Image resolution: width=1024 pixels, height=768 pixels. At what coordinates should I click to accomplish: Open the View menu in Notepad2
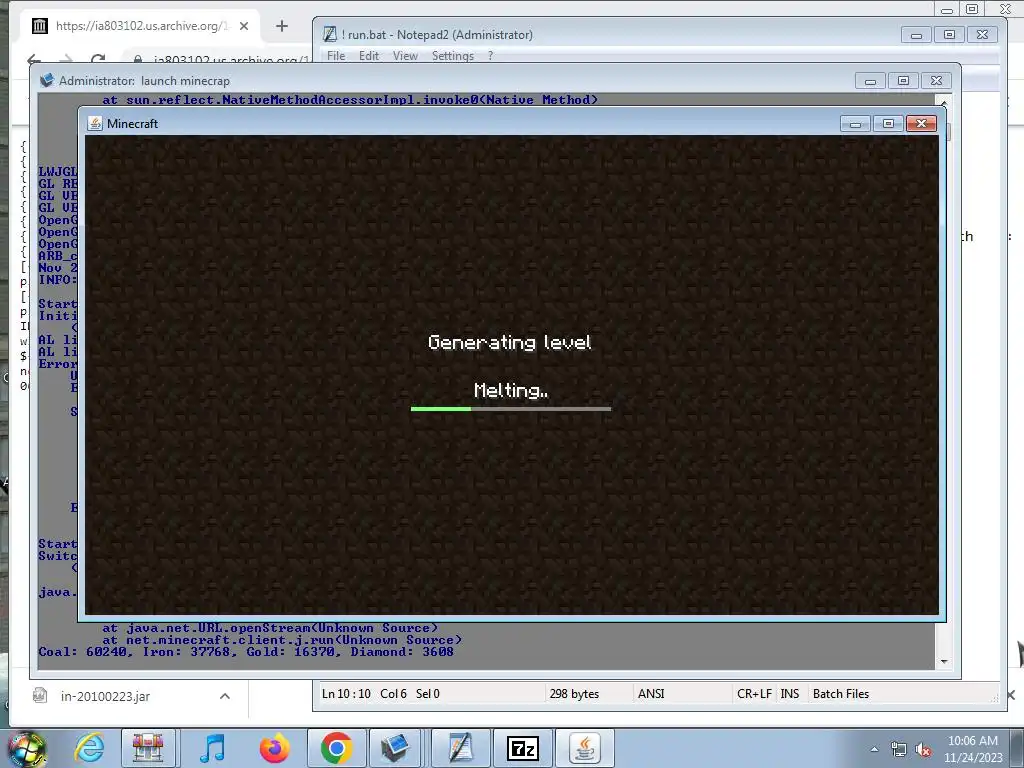[405, 56]
